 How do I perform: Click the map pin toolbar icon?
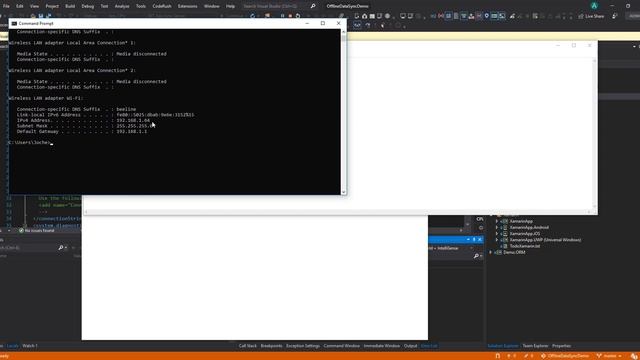point(487,16)
